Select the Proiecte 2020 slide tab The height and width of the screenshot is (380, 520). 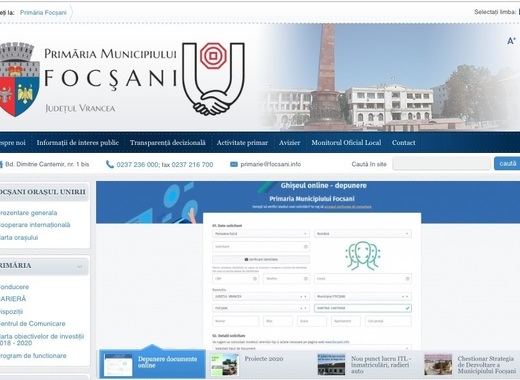point(259,364)
